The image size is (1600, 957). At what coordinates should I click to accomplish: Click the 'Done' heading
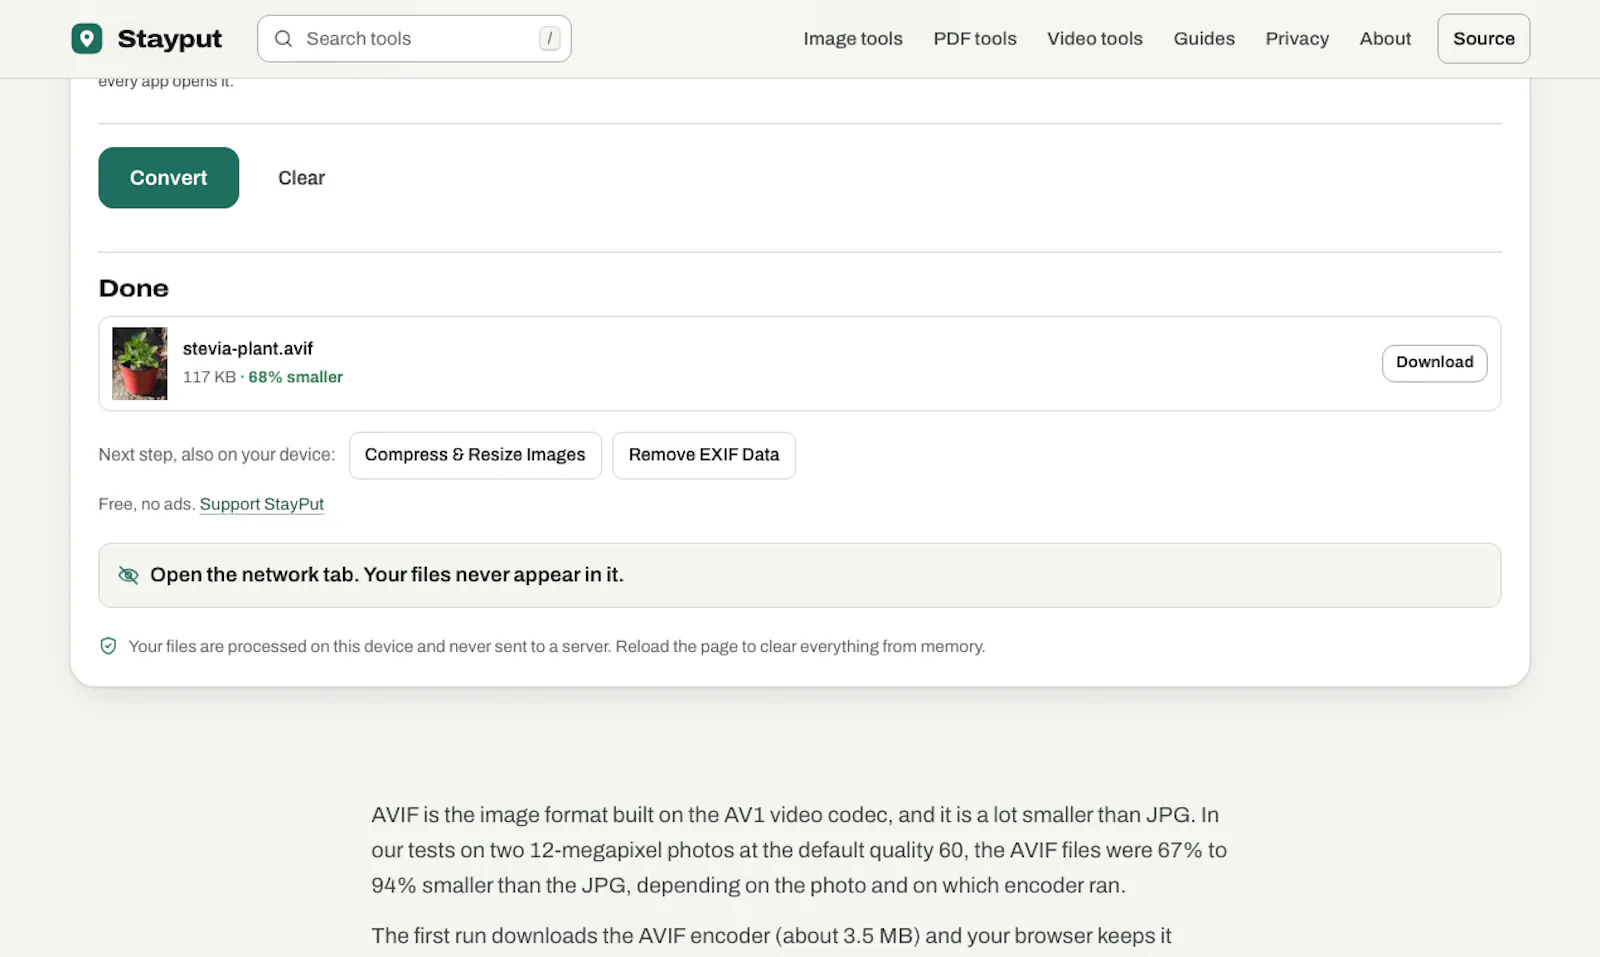(x=134, y=288)
